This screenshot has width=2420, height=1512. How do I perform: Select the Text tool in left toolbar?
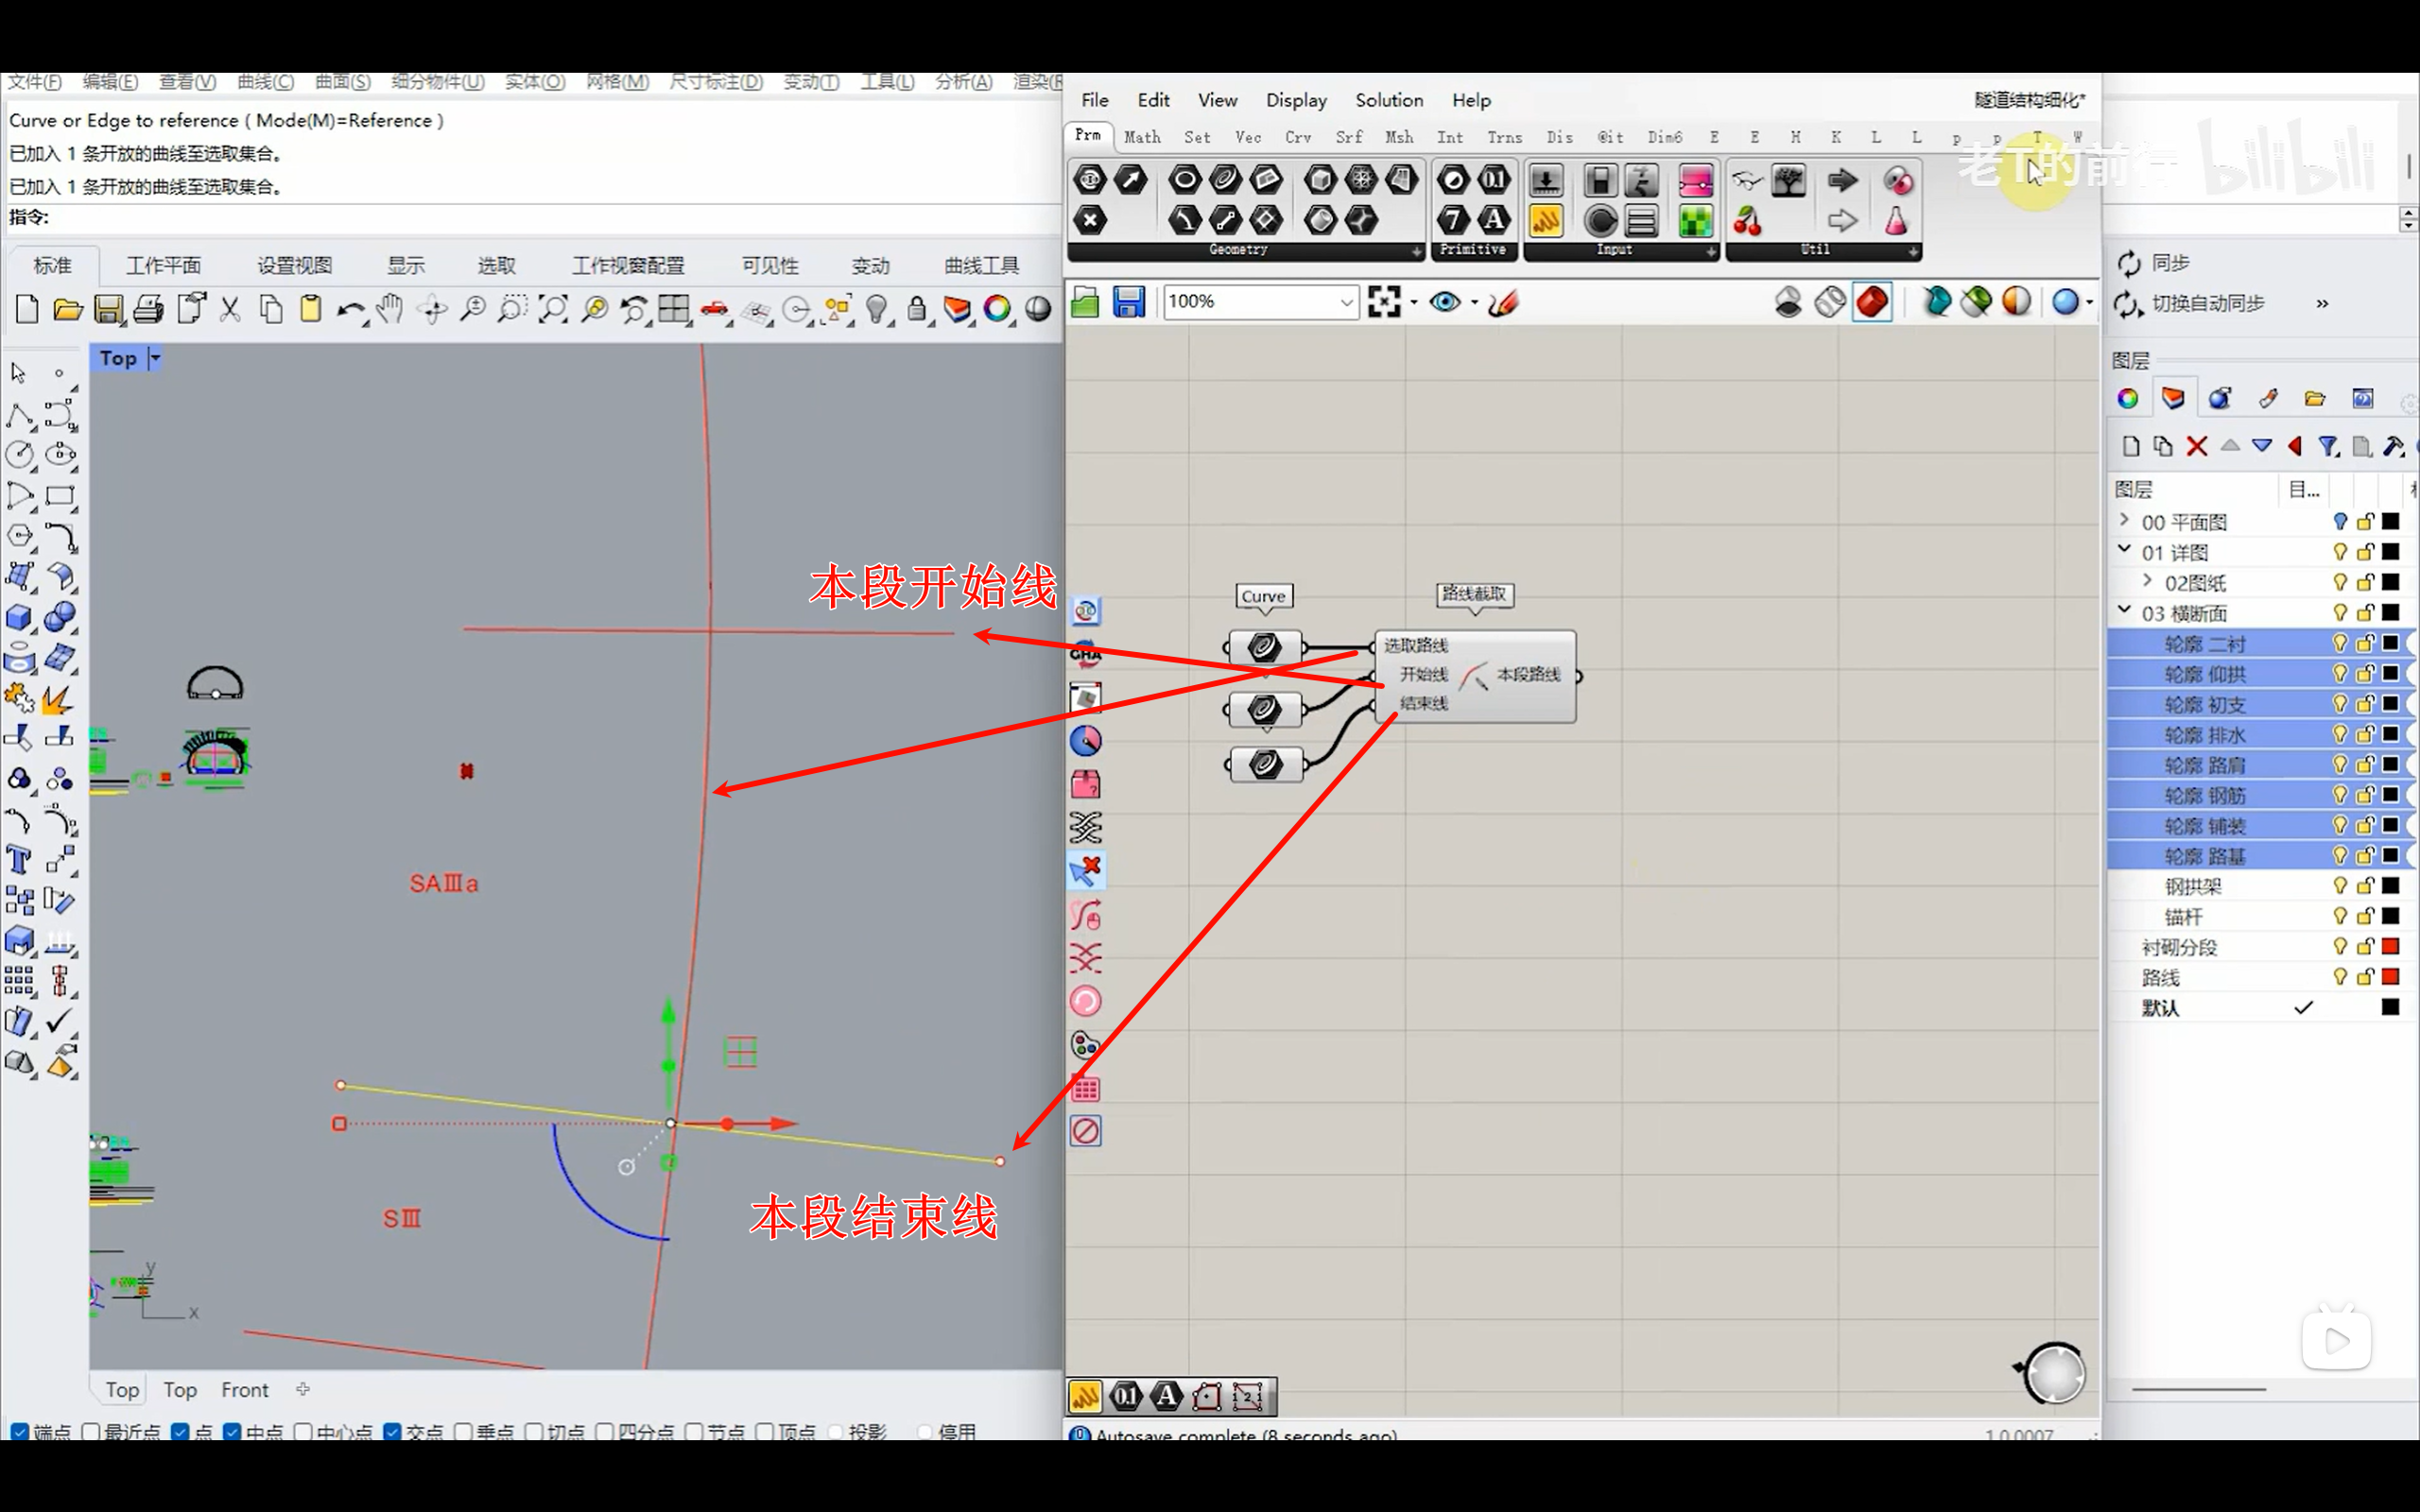coord(19,860)
